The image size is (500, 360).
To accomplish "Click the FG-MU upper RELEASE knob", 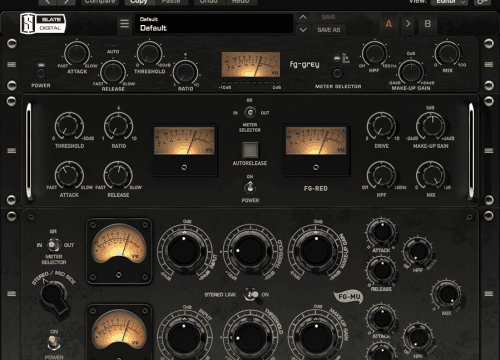I will pos(382,271).
